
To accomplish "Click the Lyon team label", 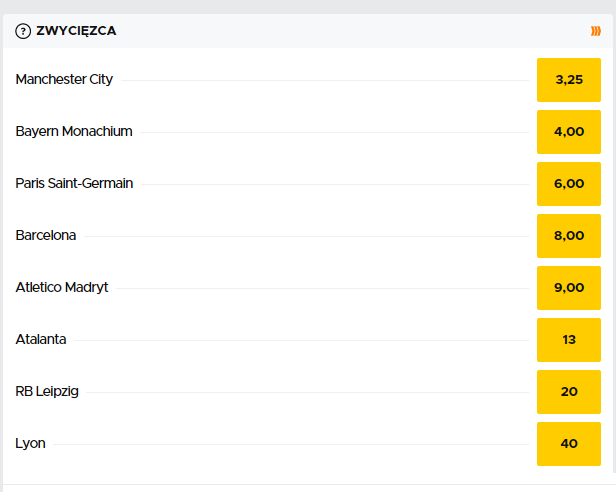I will 30,444.
